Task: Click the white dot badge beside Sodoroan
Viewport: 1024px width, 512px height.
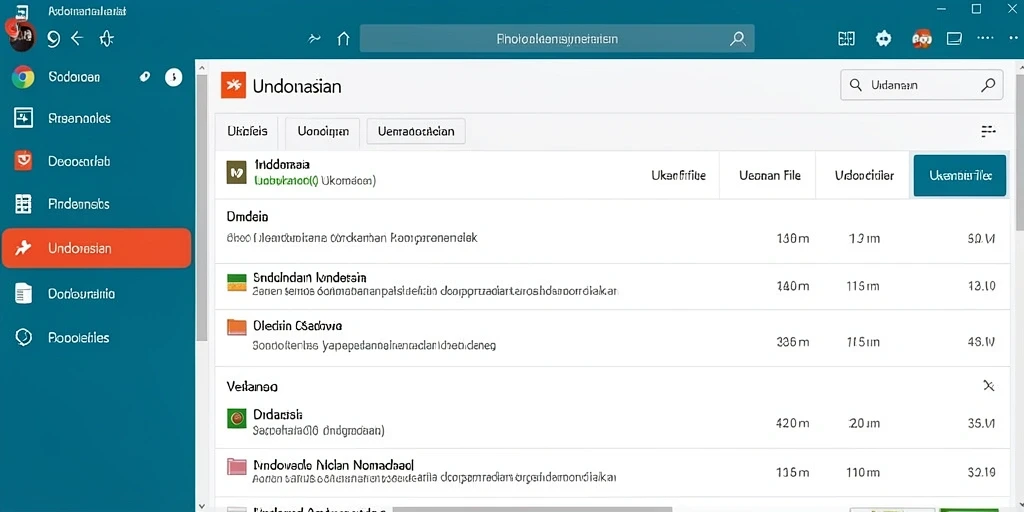Action: click(173, 77)
